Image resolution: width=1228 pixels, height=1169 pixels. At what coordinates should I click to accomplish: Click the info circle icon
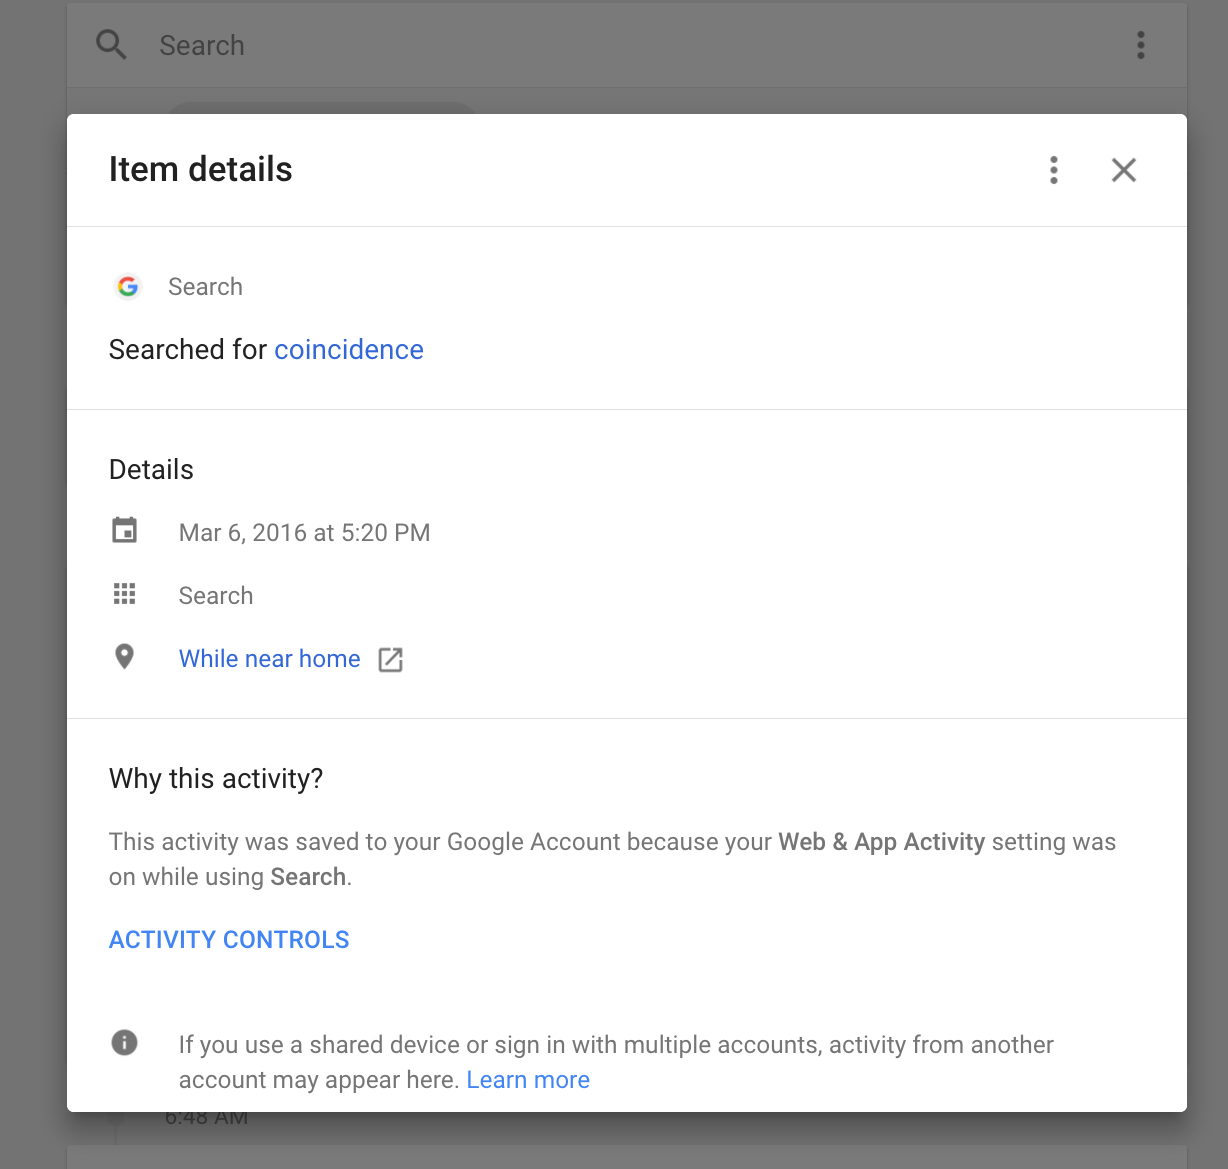pos(124,1043)
